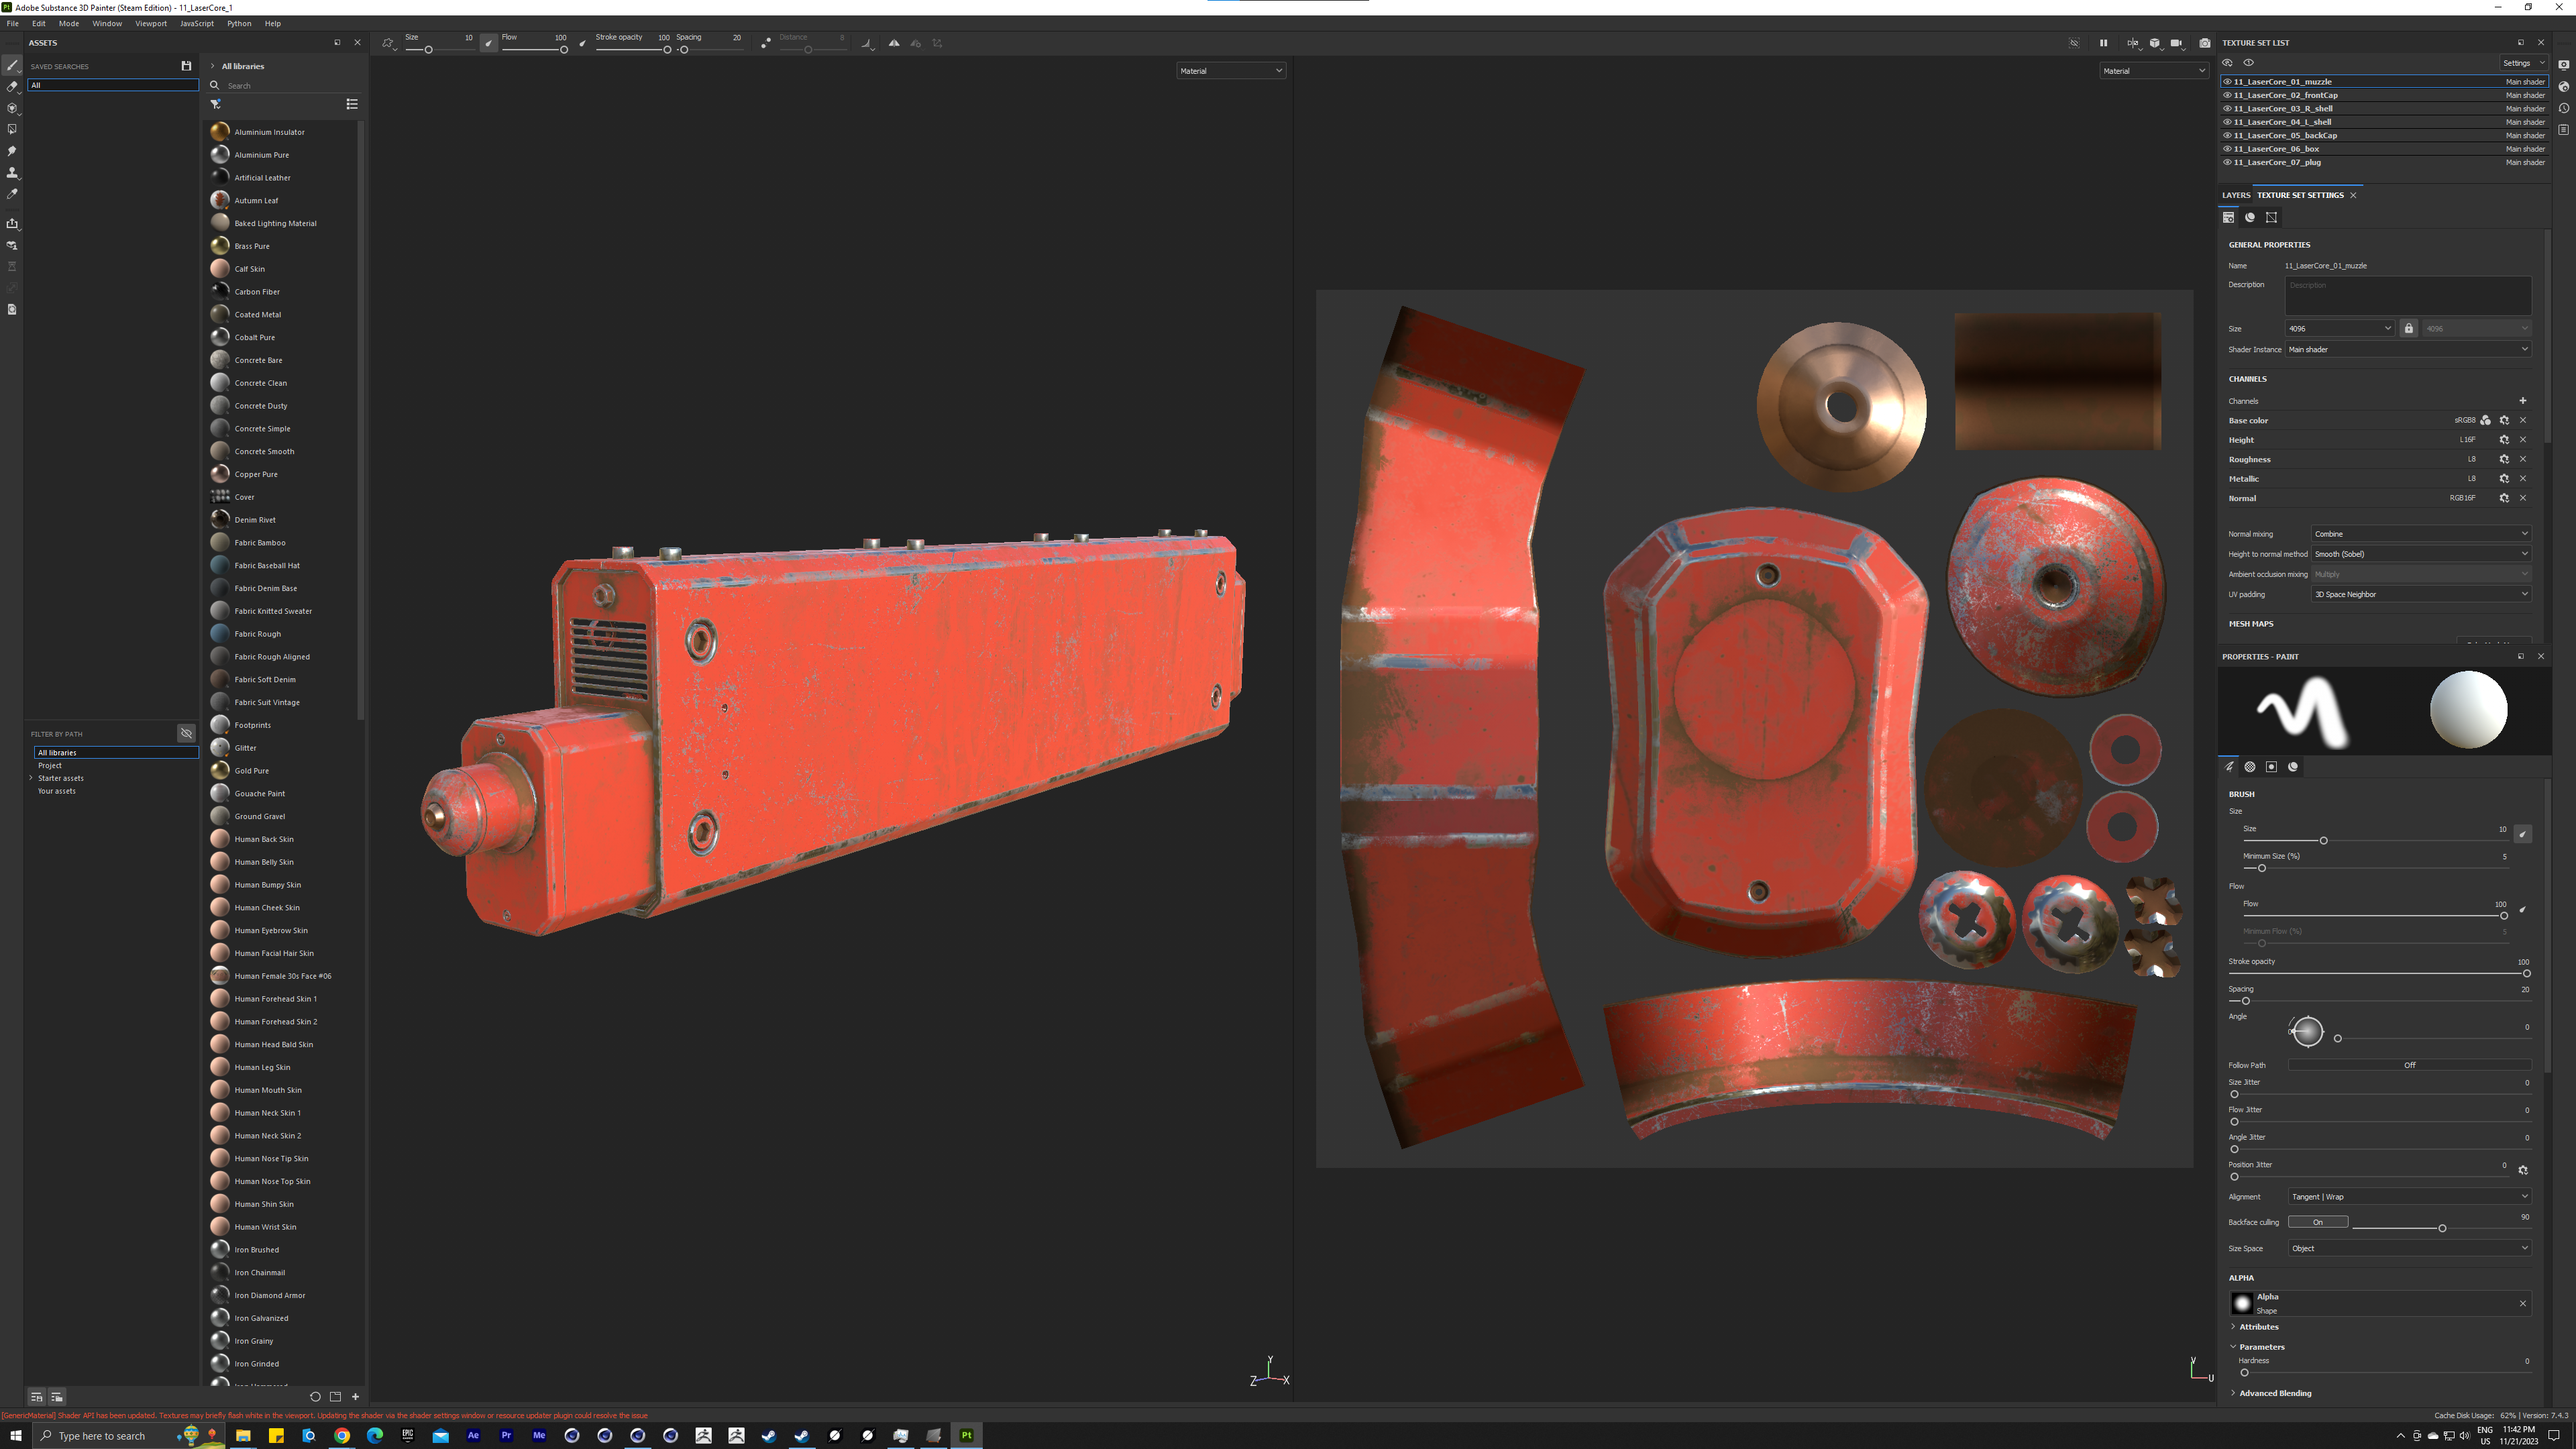The width and height of the screenshot is (2576, 1449).
Task: Open the Normal mixing Combine dropdown
Action: pos(2420,534)
